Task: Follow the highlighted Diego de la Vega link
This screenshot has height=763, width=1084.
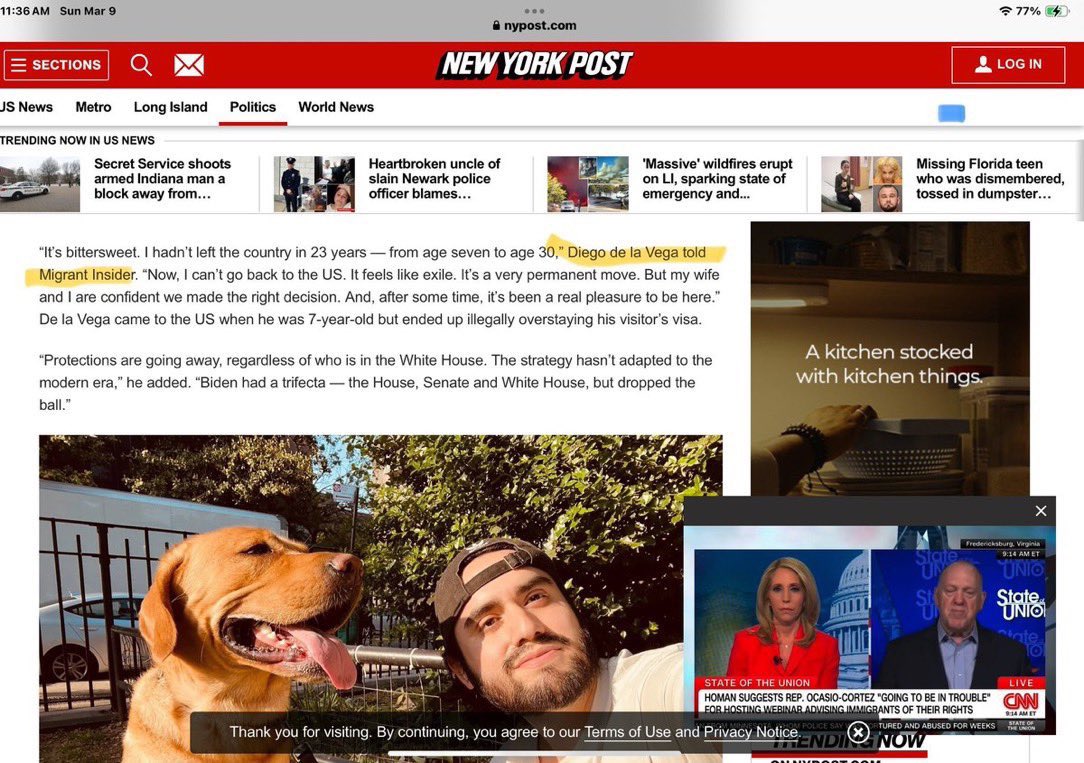Action: coord(636,252)
